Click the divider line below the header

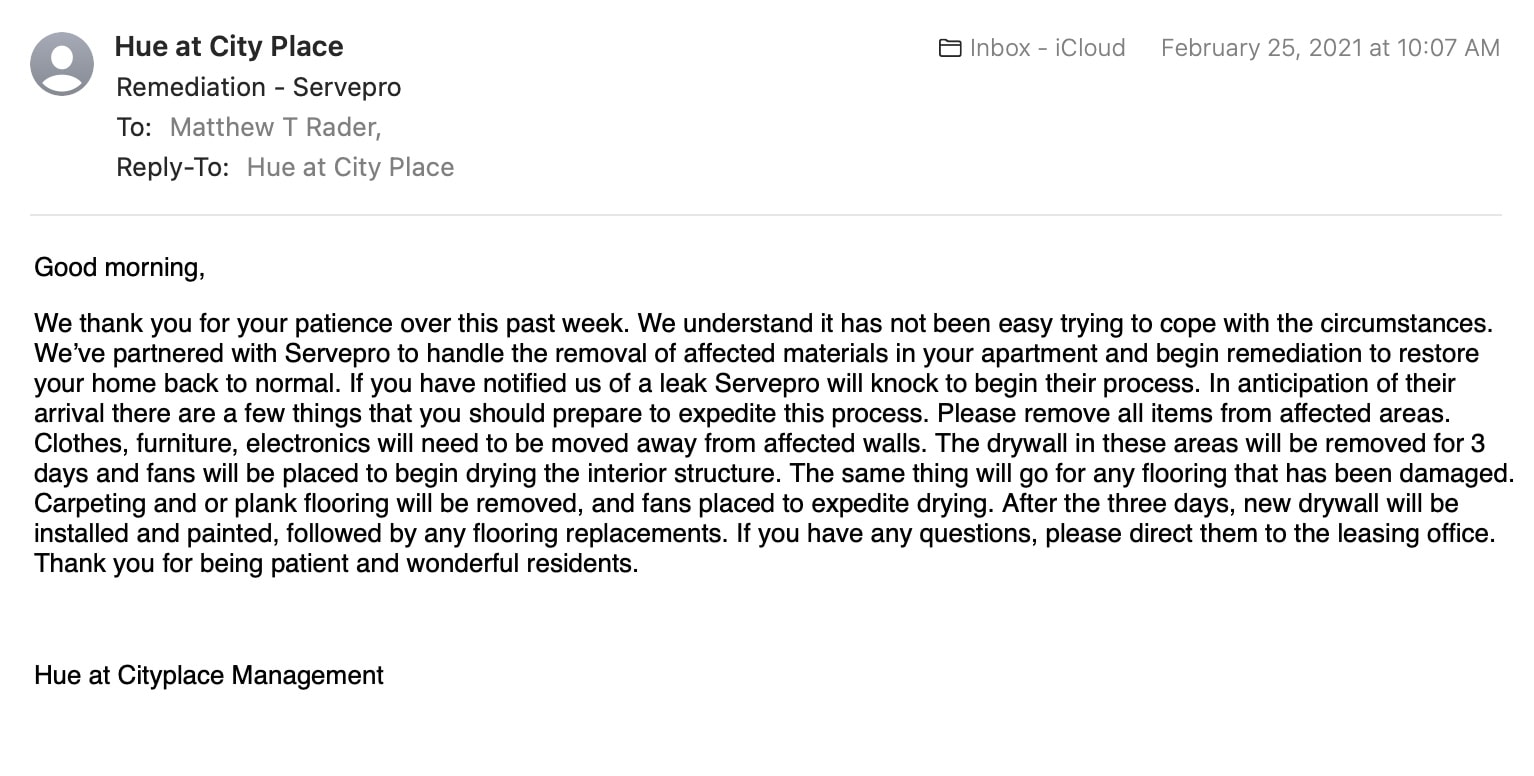[x=766, y=215]
